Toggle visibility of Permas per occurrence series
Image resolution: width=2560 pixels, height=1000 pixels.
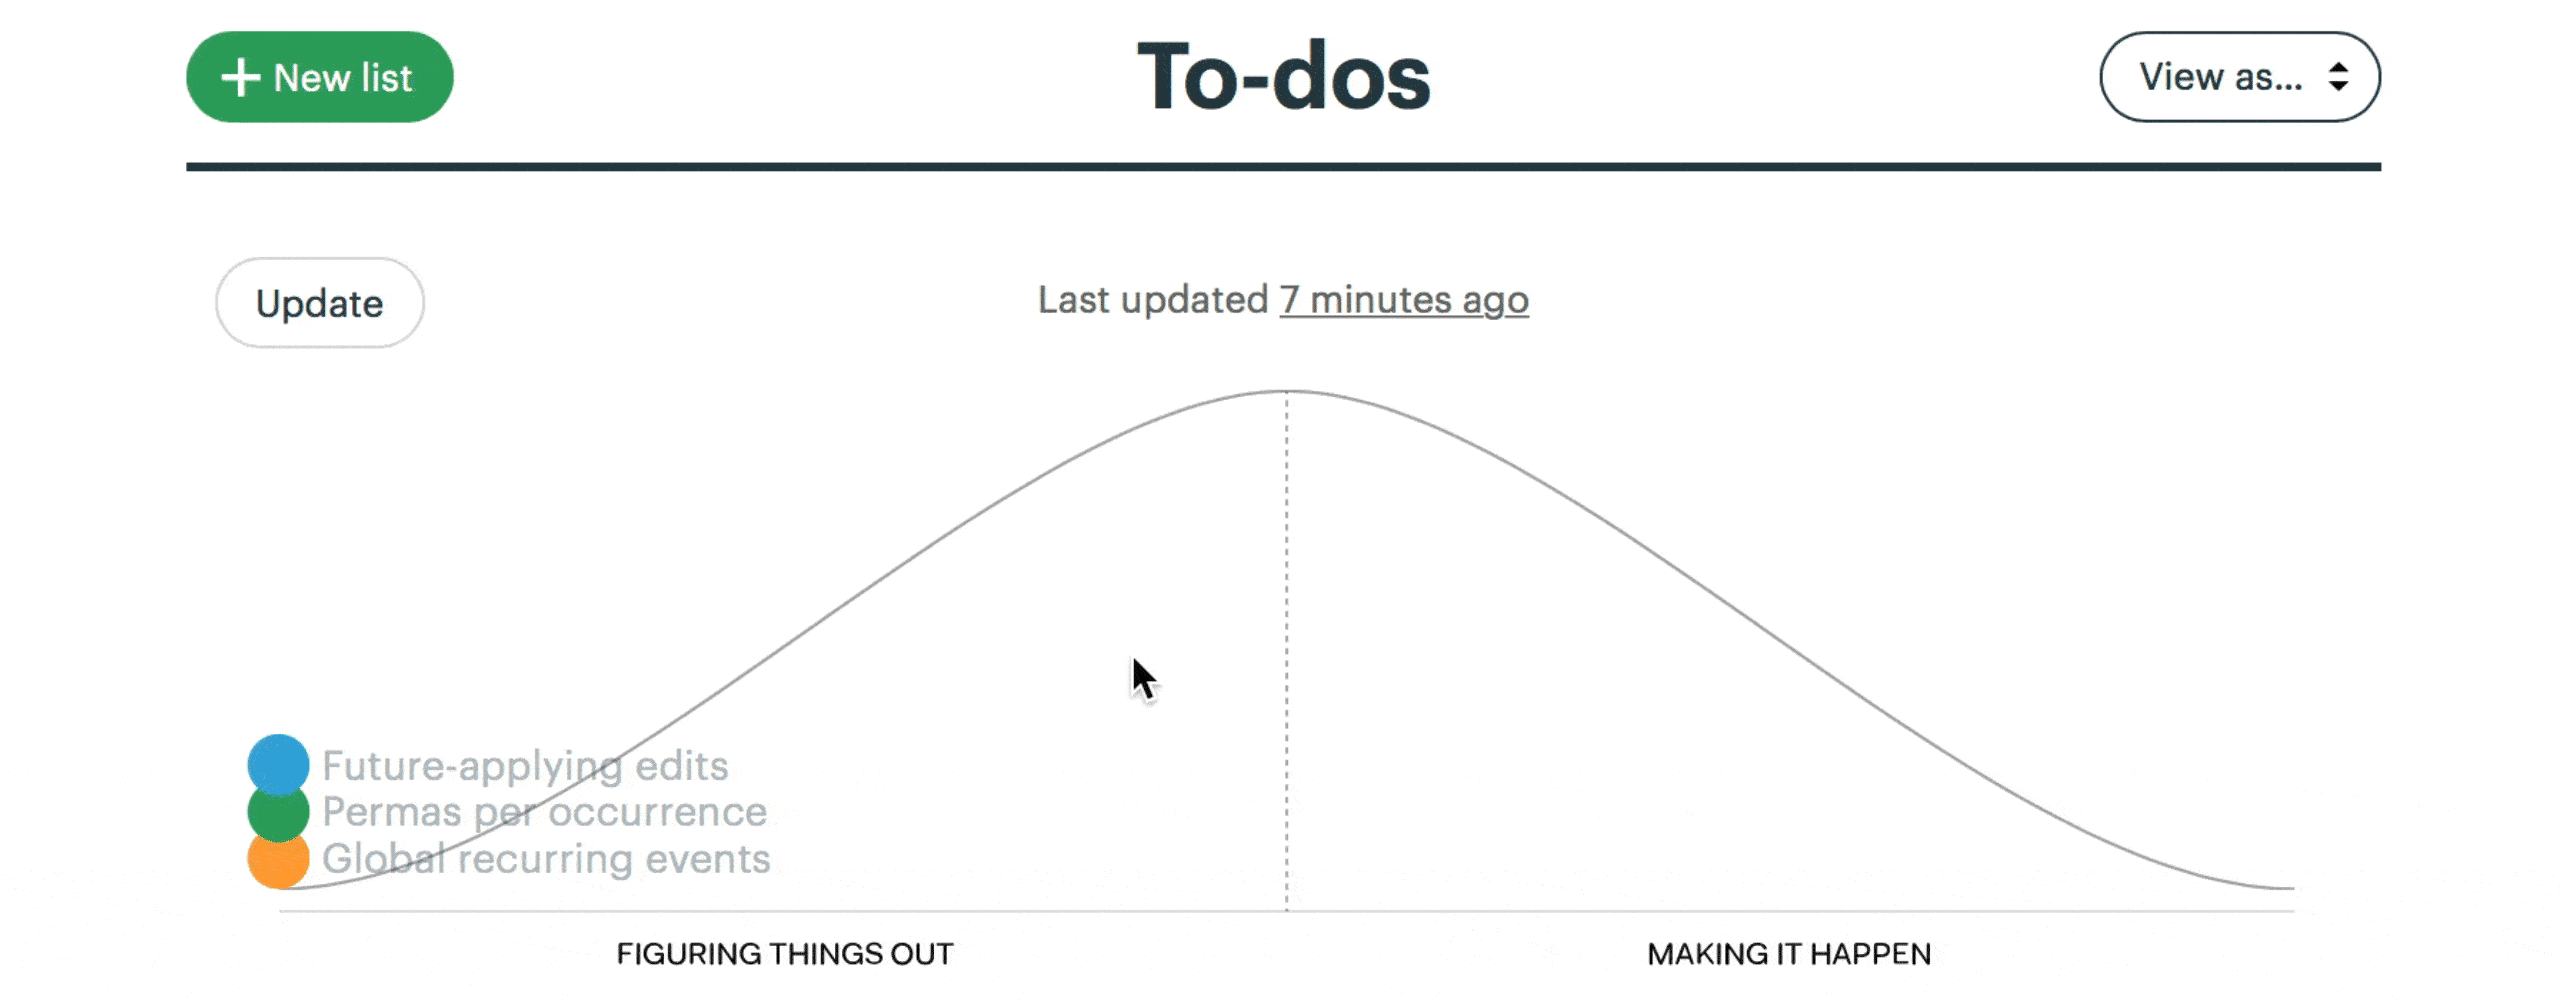[x=277, y=812]
